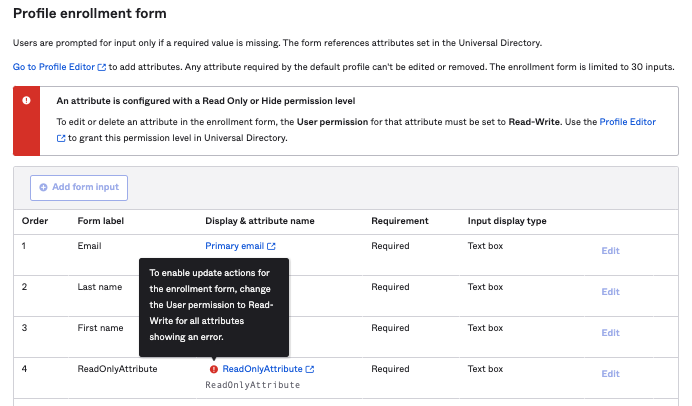Image resolution: width=692 pixels, height=406 pixels.
Task: Open the Go to Profile Editor link
Action: 54,67
